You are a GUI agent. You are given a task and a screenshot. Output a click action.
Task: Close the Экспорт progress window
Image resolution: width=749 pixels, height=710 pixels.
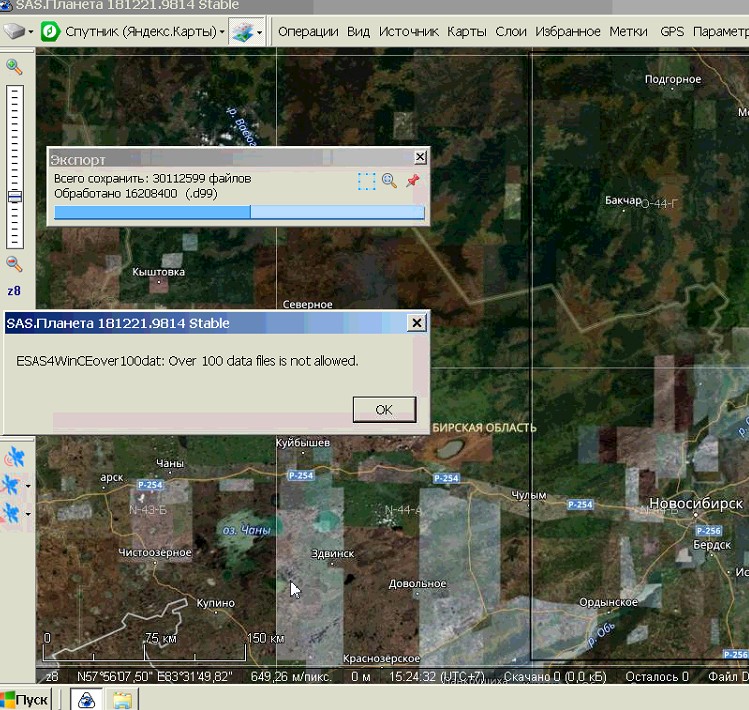tap(420, 157)
